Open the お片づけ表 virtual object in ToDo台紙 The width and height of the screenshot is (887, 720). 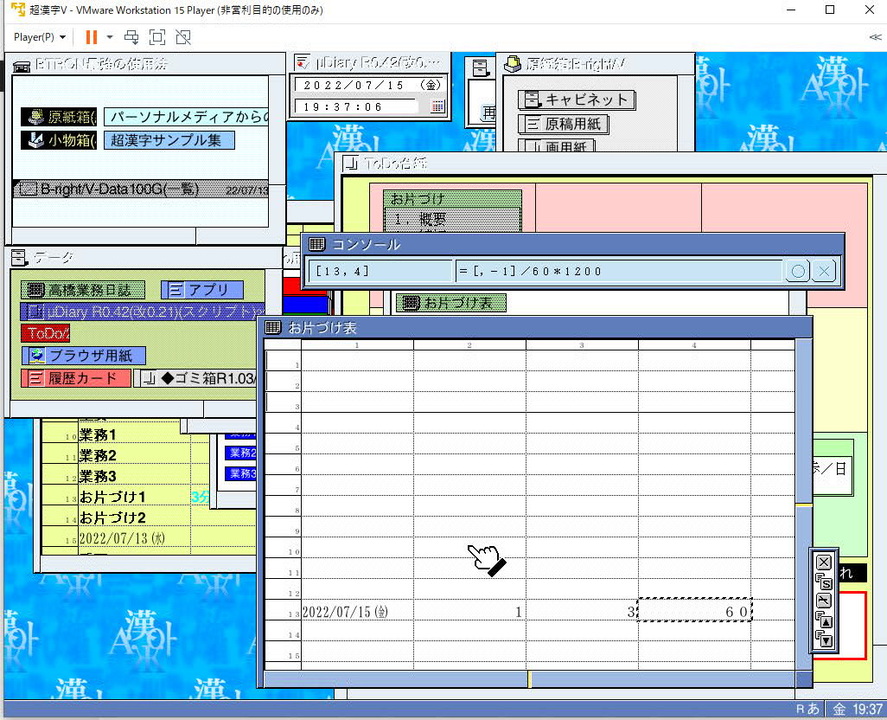point(451,303)
